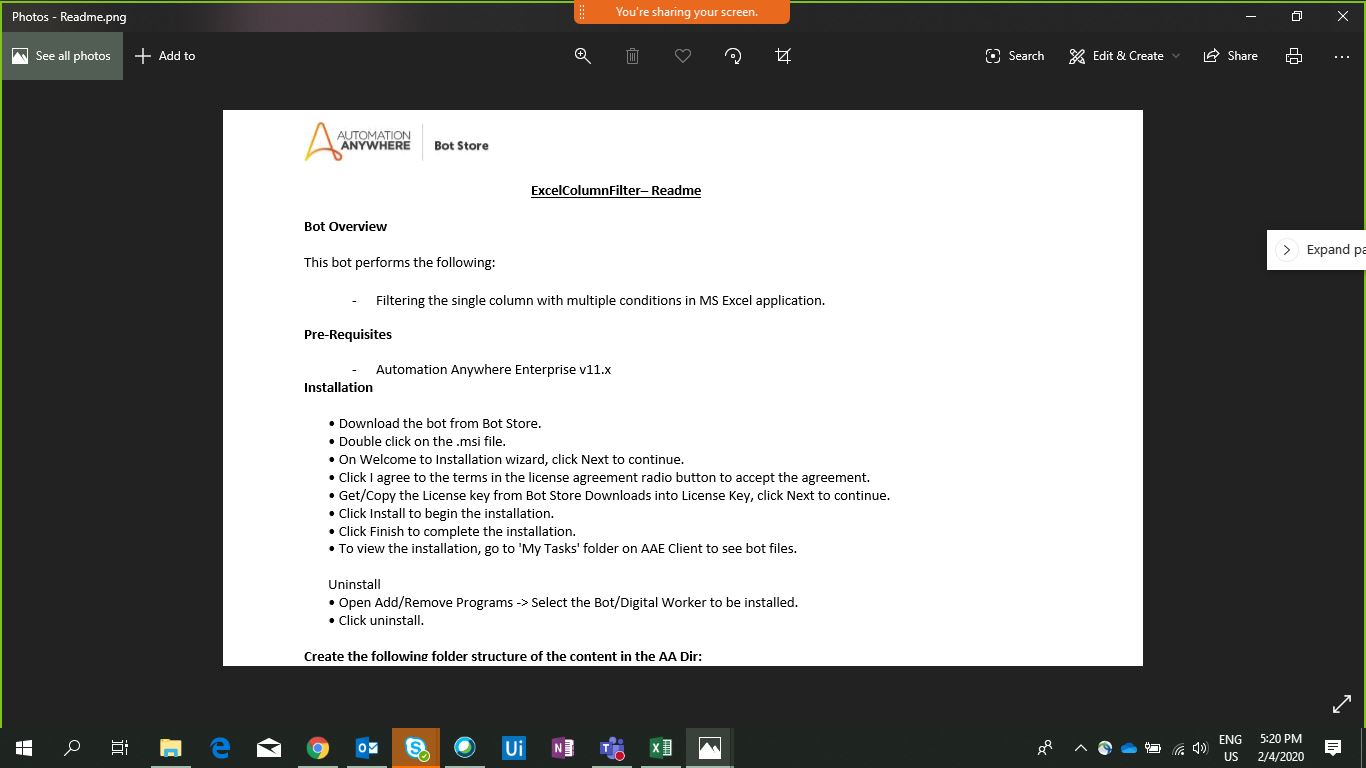Screen dimensions: 1366x768
Task: Expand the side panel with Expand button
Action: point(1316,250)
